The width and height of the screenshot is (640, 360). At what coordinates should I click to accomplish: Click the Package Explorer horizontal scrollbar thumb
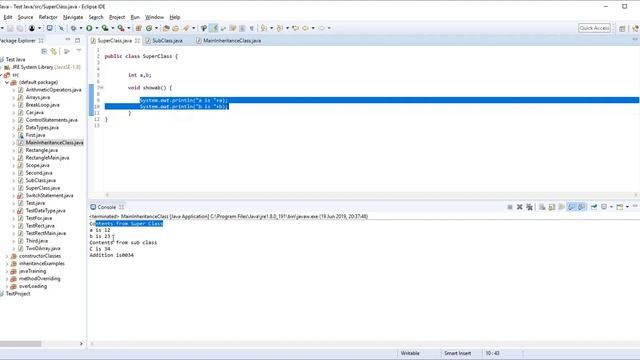click(x=20, y=344)
